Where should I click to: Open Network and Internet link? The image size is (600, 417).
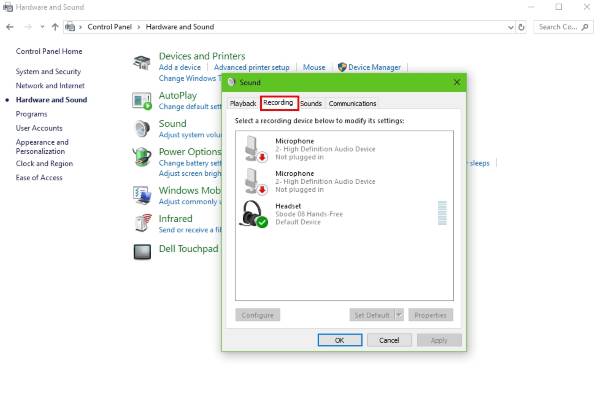click(50, 86)
